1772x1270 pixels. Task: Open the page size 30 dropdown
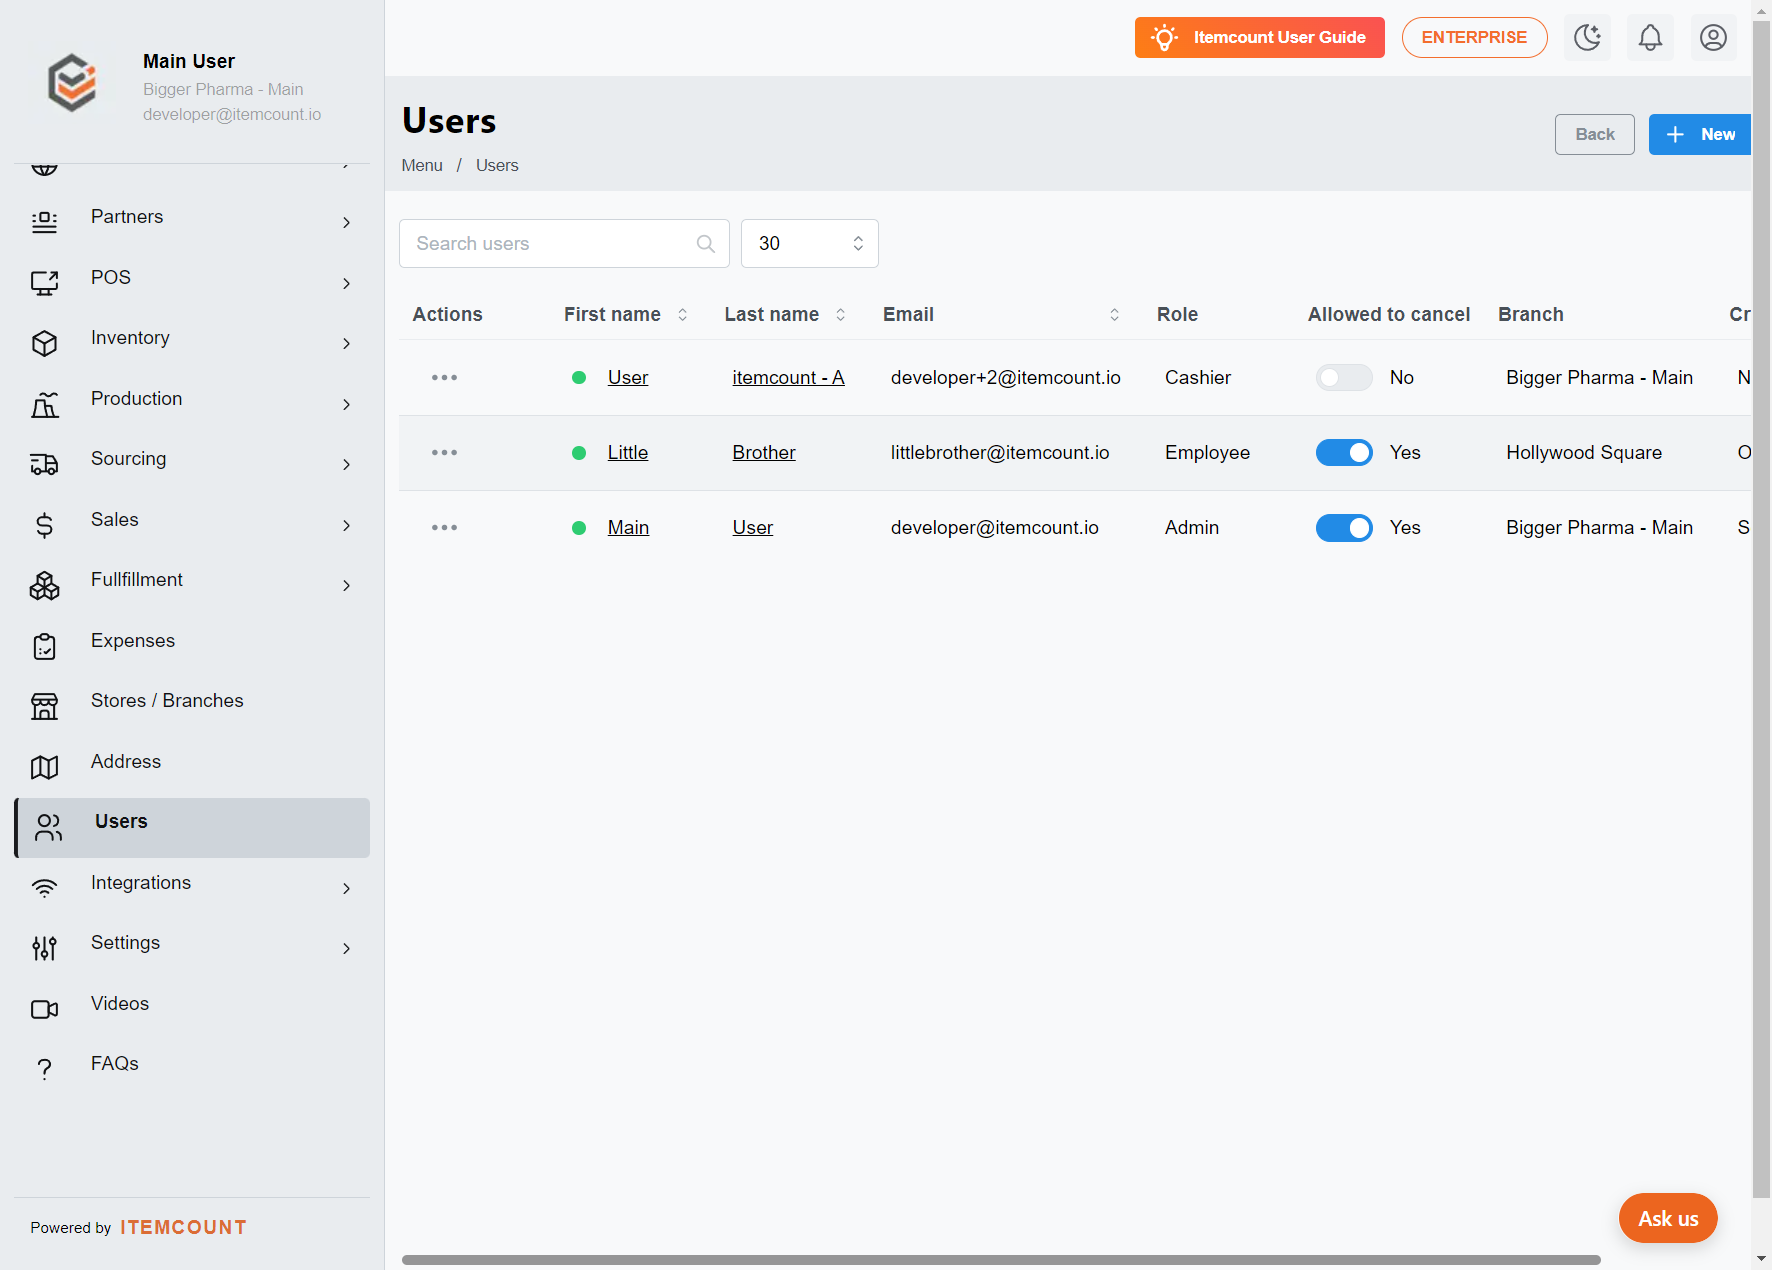click(x=810, y=244)
